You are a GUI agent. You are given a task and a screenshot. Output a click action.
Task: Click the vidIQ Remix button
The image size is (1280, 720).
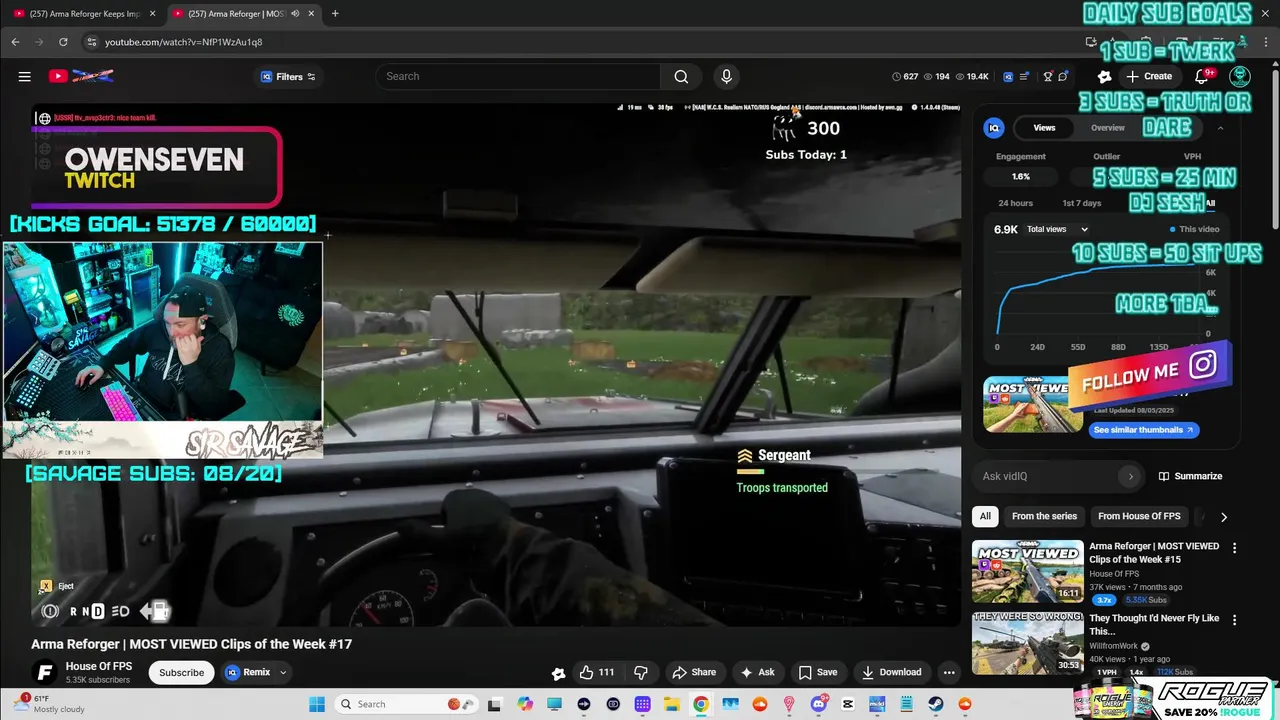click(248, 672)
